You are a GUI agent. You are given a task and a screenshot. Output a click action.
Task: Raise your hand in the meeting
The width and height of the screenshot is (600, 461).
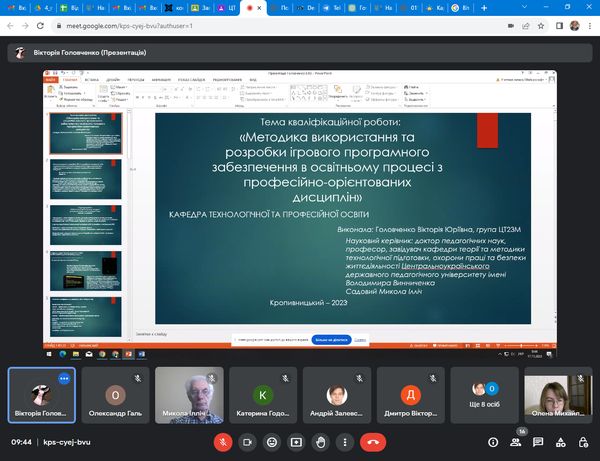(320, 441)
